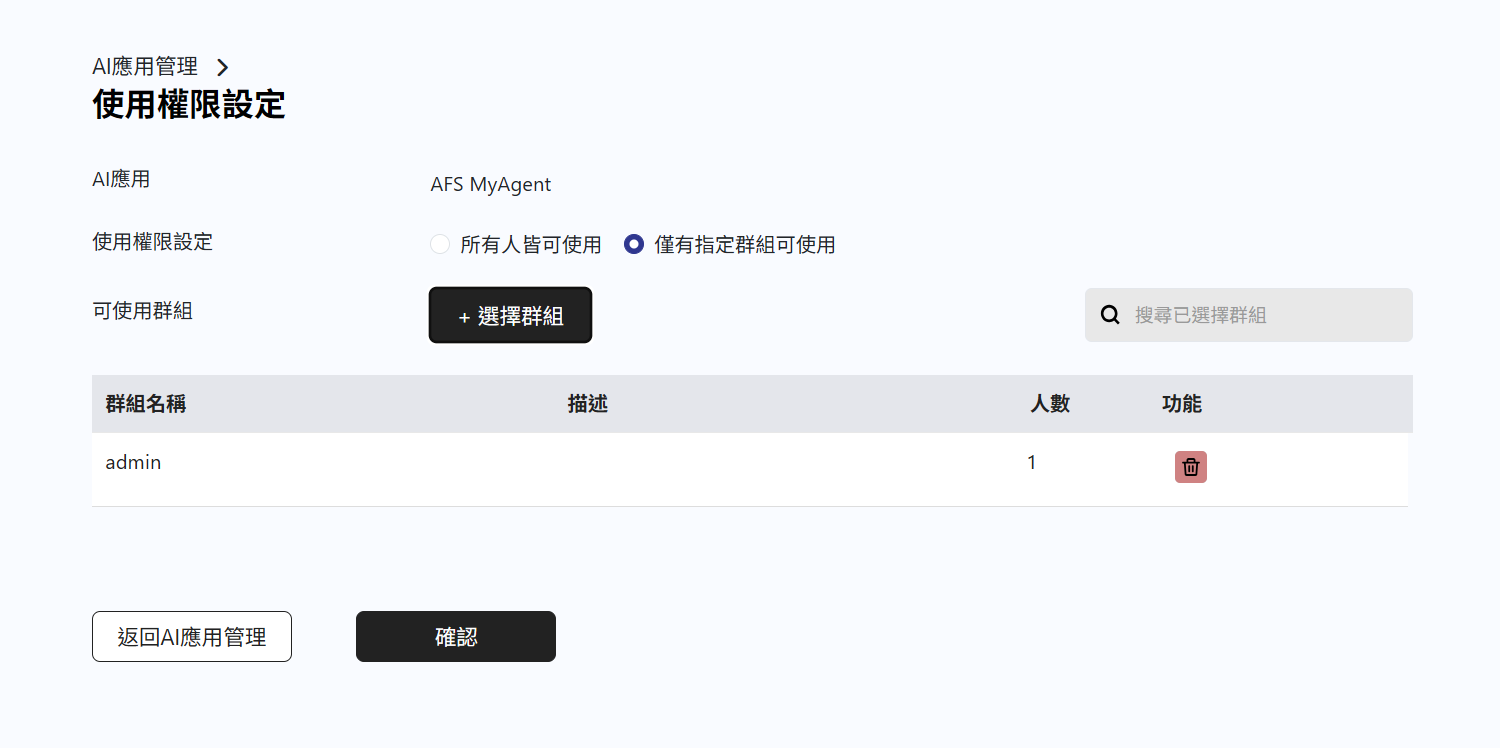Viewport: 1500px width, 748px height.
Task: Confirm settings with the 確認 button
Action: tap(456, 637)
